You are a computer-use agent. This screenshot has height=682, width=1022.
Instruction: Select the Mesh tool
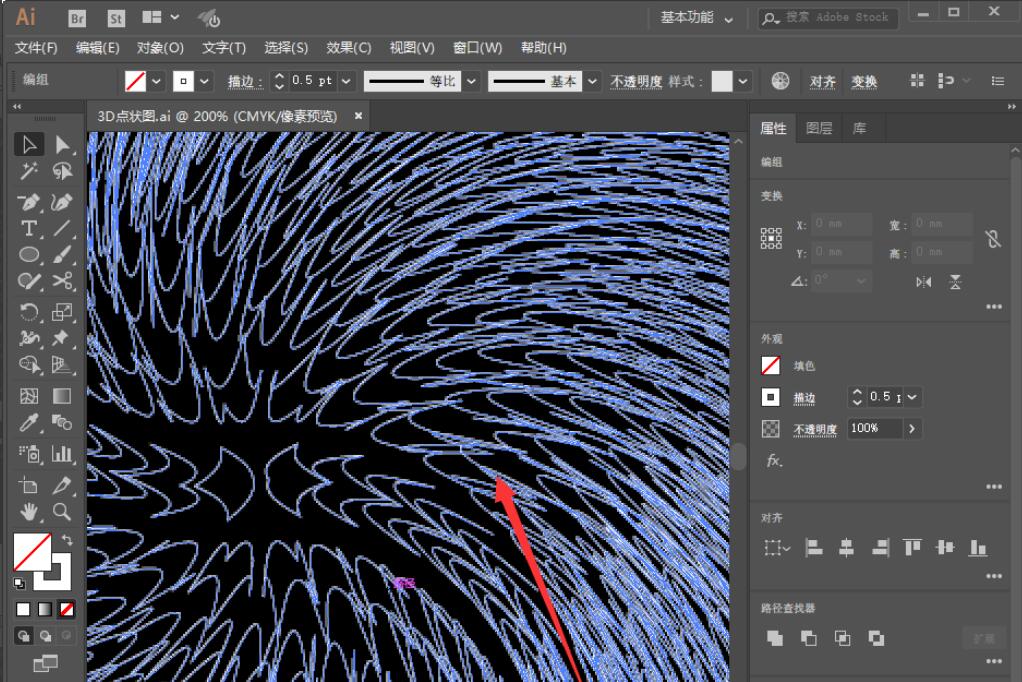(x=29, y=396)
